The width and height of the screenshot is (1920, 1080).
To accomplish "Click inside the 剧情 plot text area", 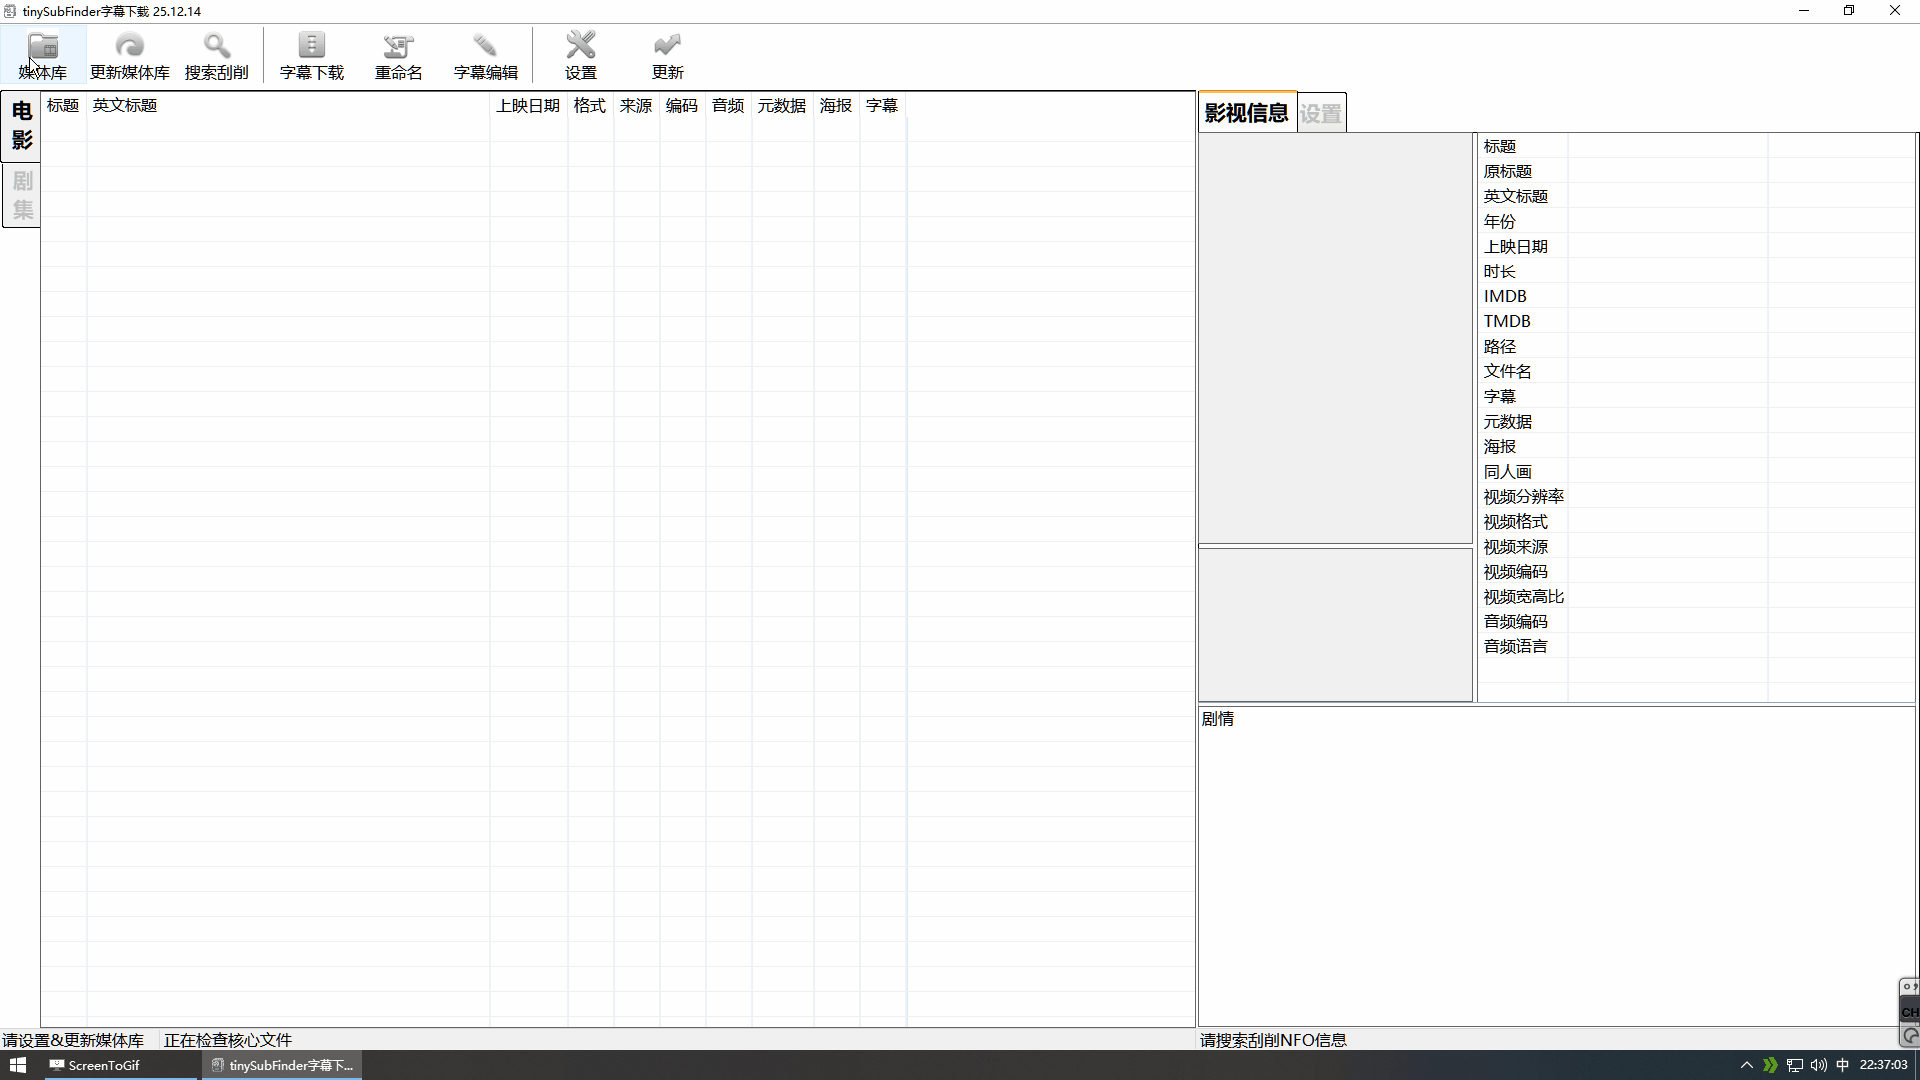I will tap(1555, 870).
